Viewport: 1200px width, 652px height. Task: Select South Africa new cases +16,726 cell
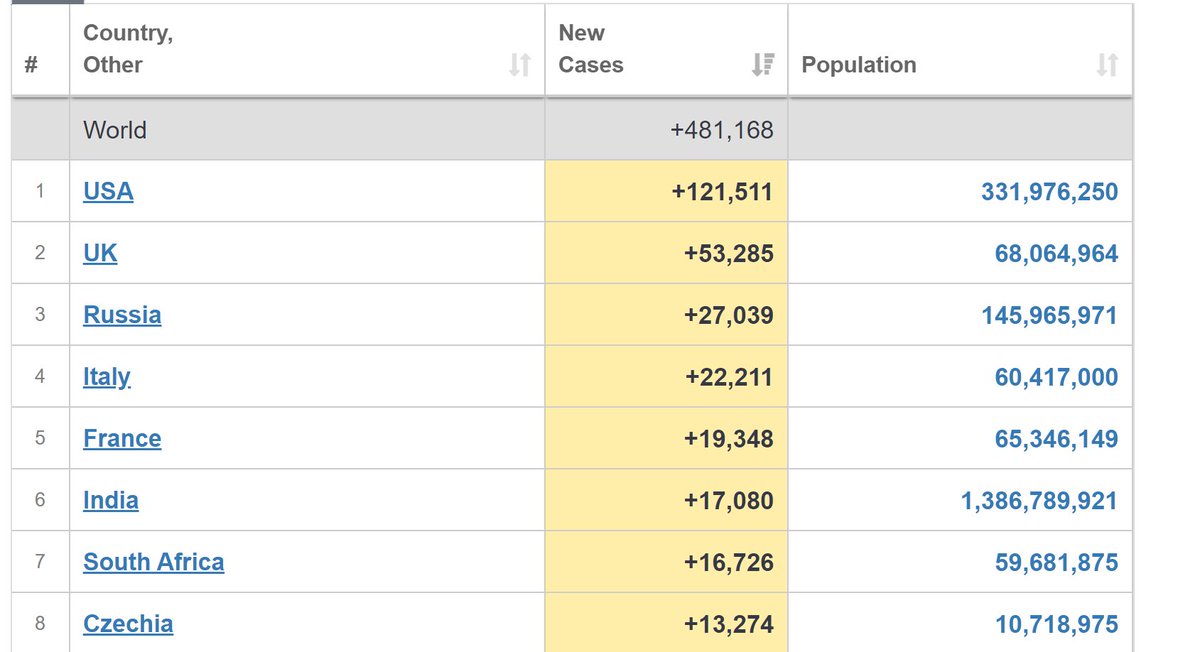tap(666, 562)
